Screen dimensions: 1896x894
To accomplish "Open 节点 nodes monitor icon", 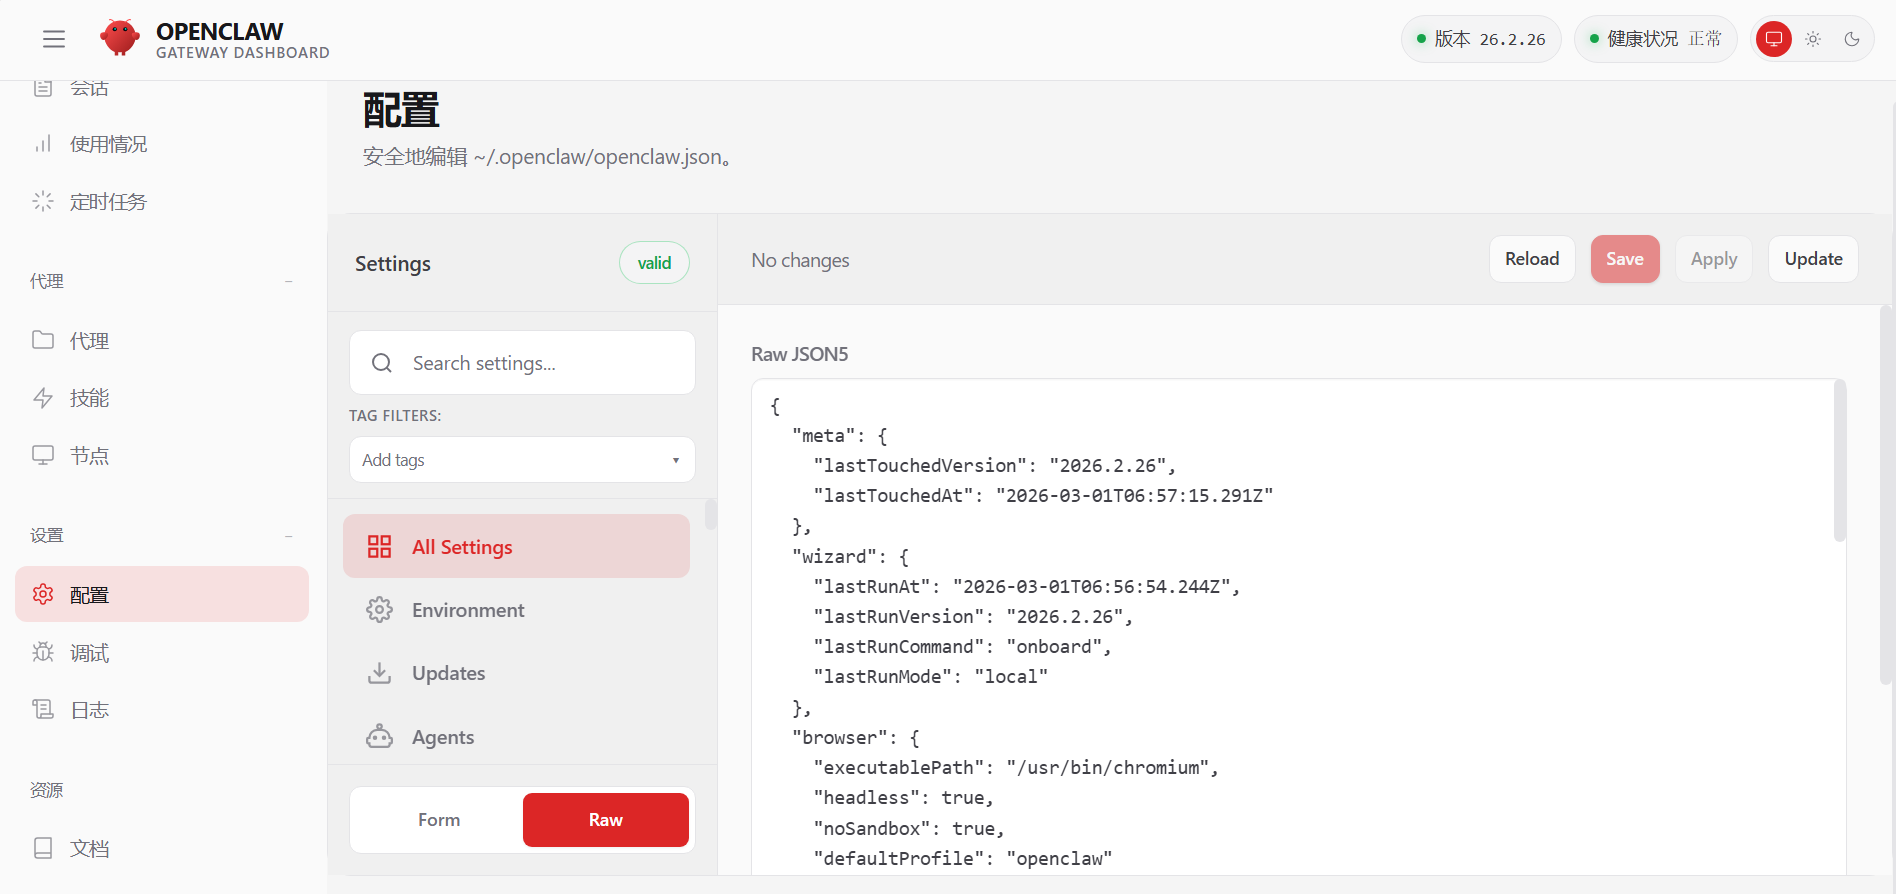I will click(43, 456).
